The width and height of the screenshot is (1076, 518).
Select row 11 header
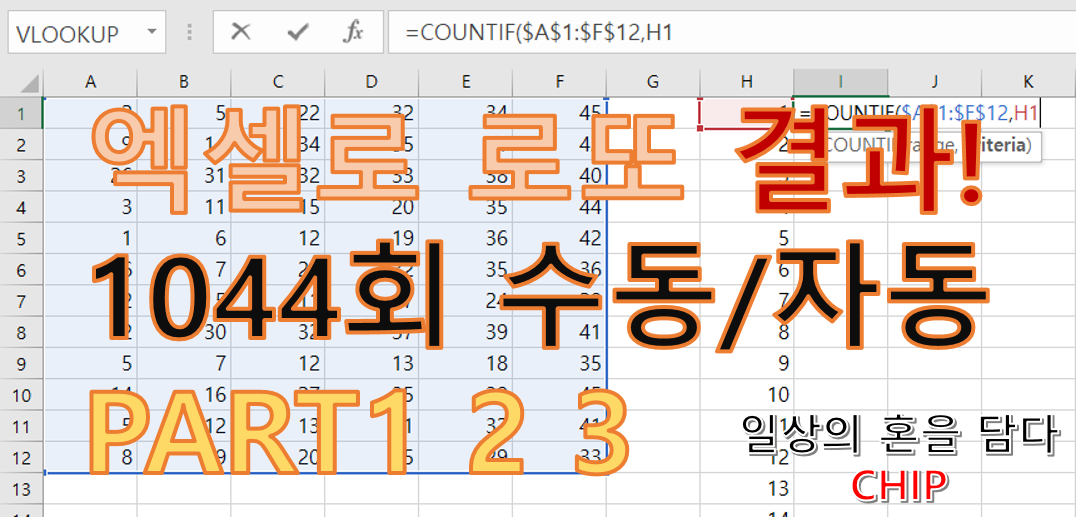[x=21, y=427]
